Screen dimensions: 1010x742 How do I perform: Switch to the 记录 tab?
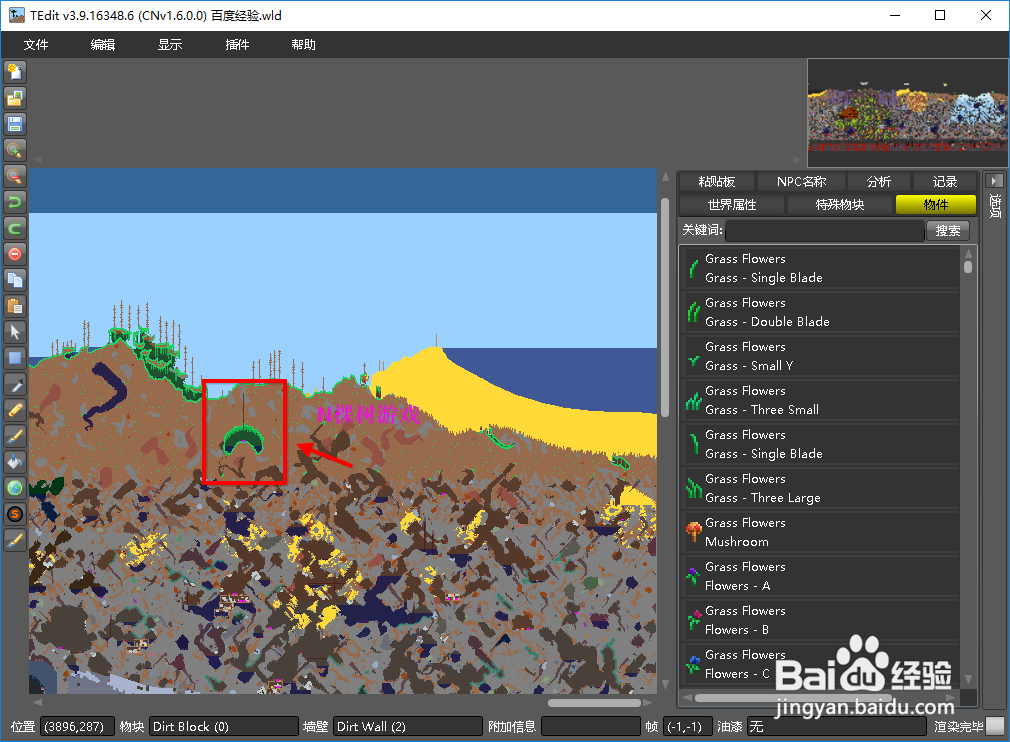click(x=945, y=182)
